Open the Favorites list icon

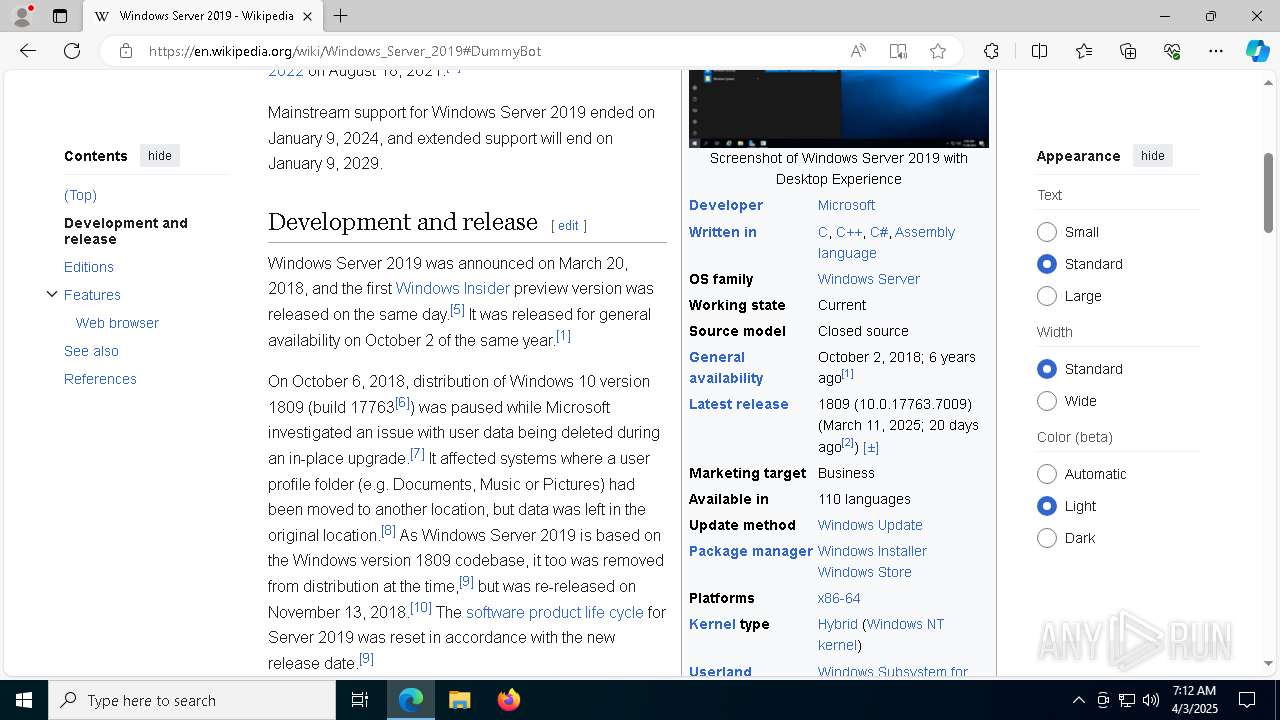1084,51
